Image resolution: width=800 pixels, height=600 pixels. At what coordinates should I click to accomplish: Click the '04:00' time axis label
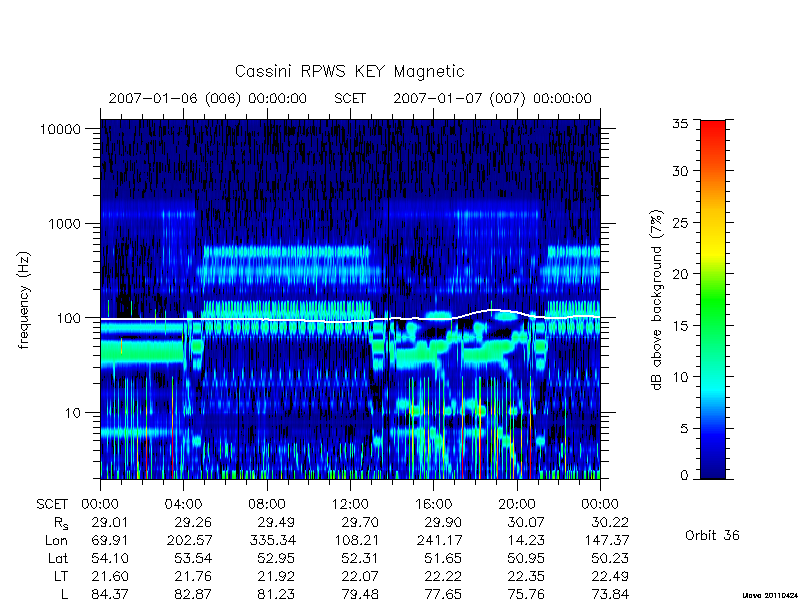tap(184, 505)
